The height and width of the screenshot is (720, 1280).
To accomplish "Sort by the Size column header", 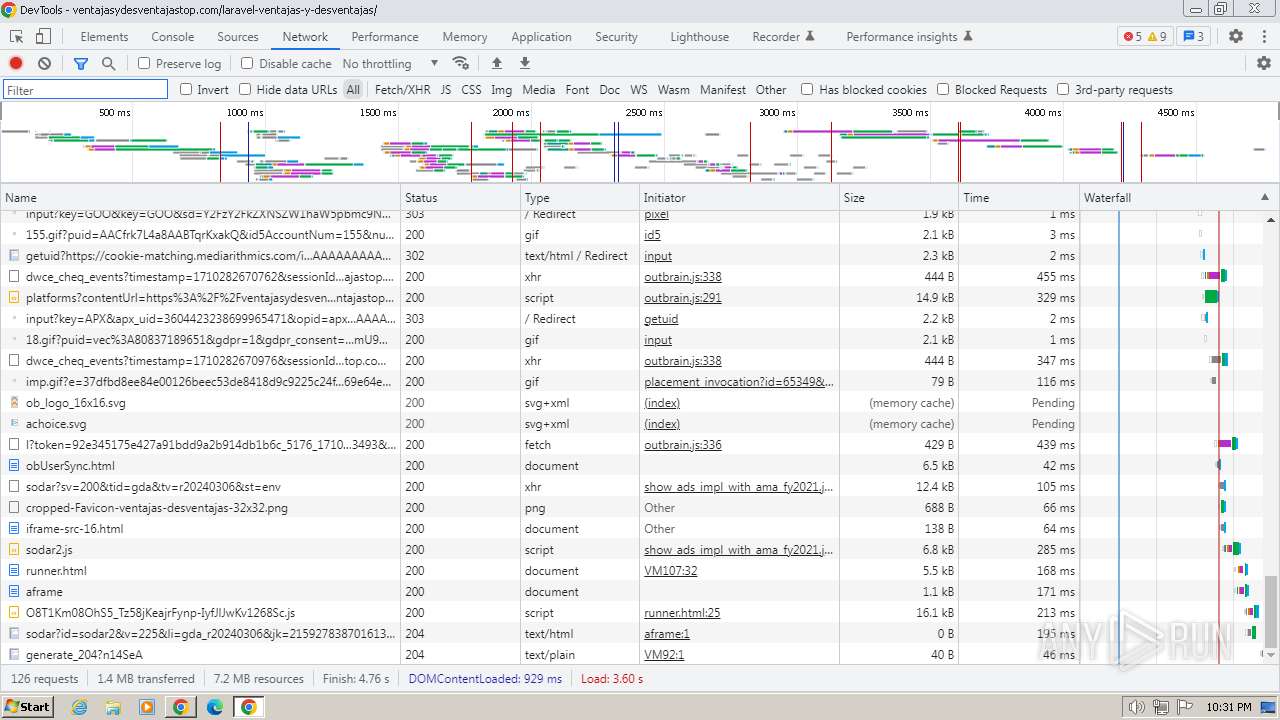I will pos(899,197).
